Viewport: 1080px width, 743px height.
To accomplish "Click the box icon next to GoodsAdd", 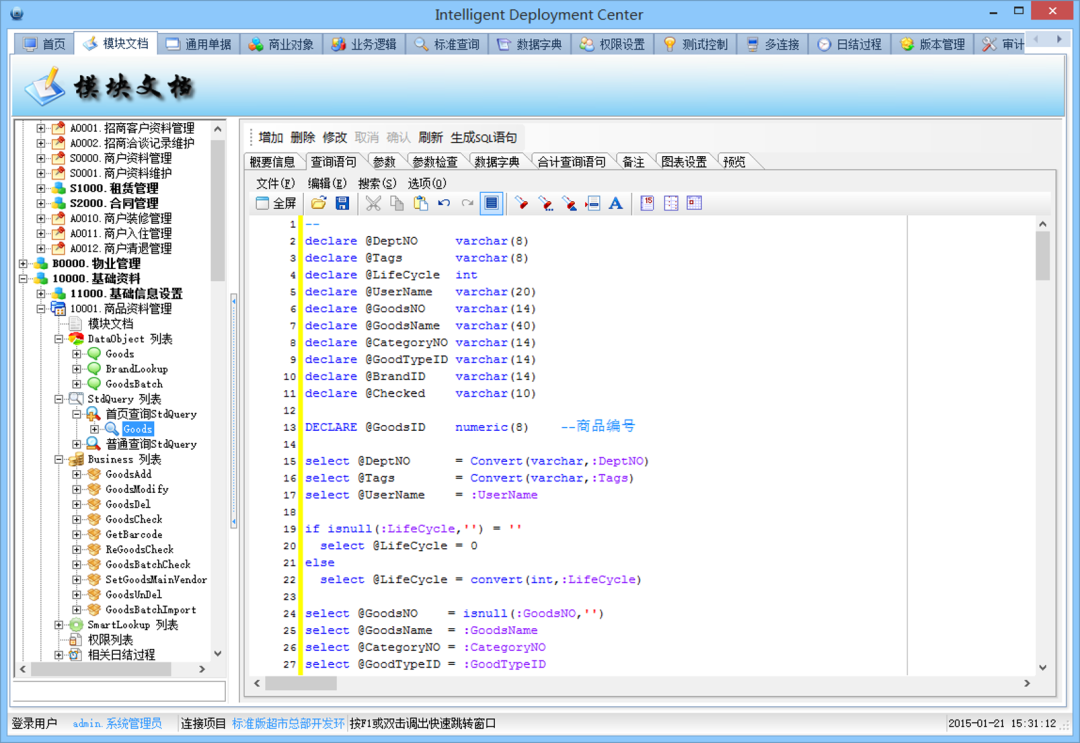I will 94,474.
